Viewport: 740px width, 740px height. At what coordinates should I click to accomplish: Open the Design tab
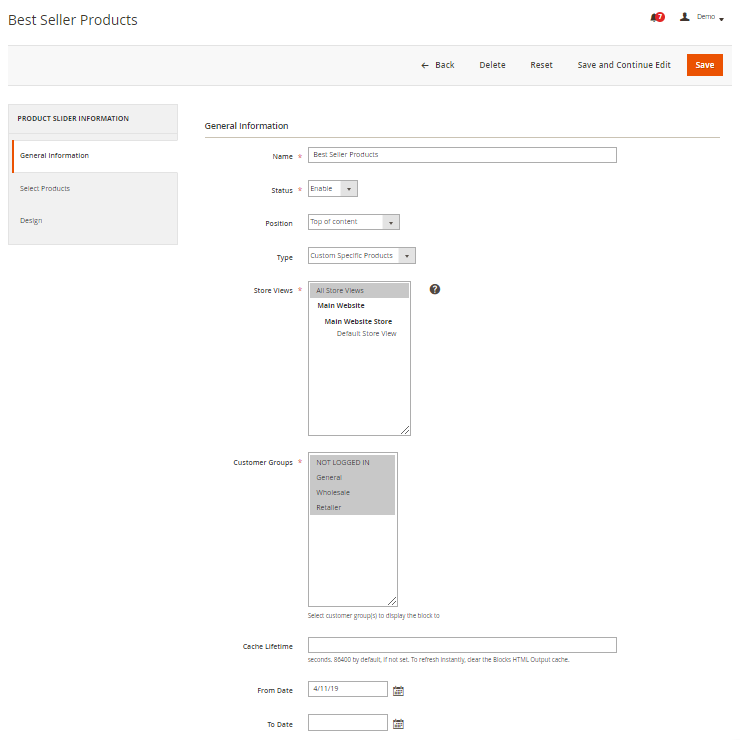point(31,220)
